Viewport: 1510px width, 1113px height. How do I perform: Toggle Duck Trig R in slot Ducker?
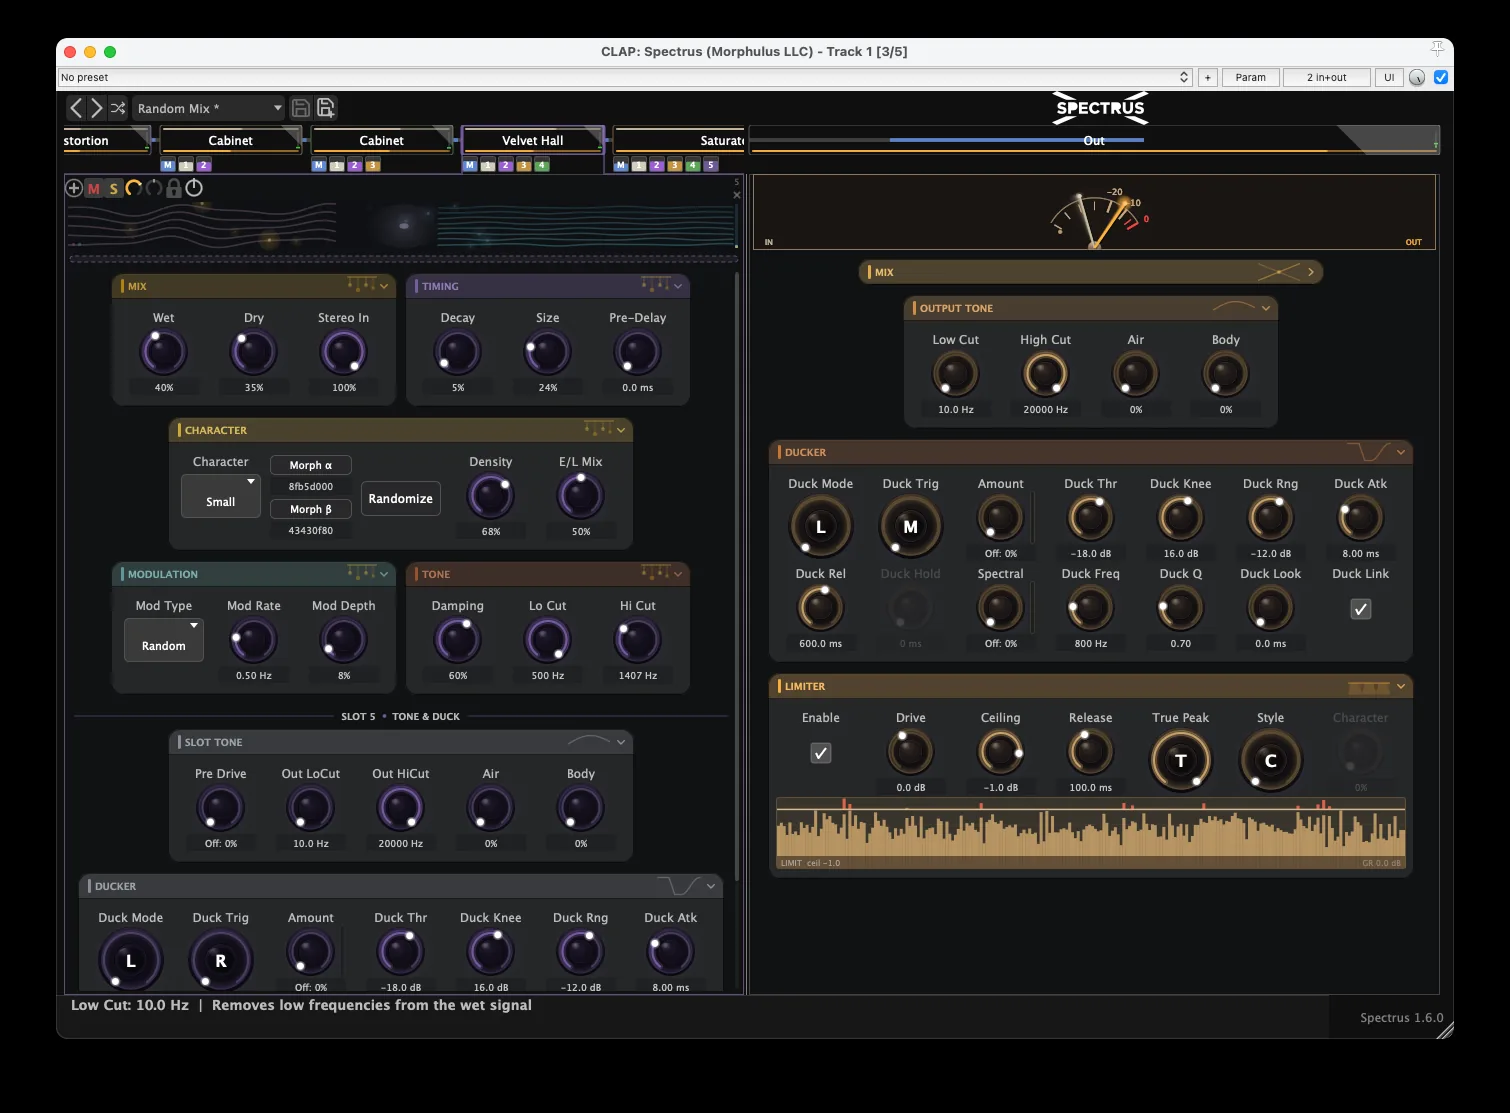(x=221, y=961)
